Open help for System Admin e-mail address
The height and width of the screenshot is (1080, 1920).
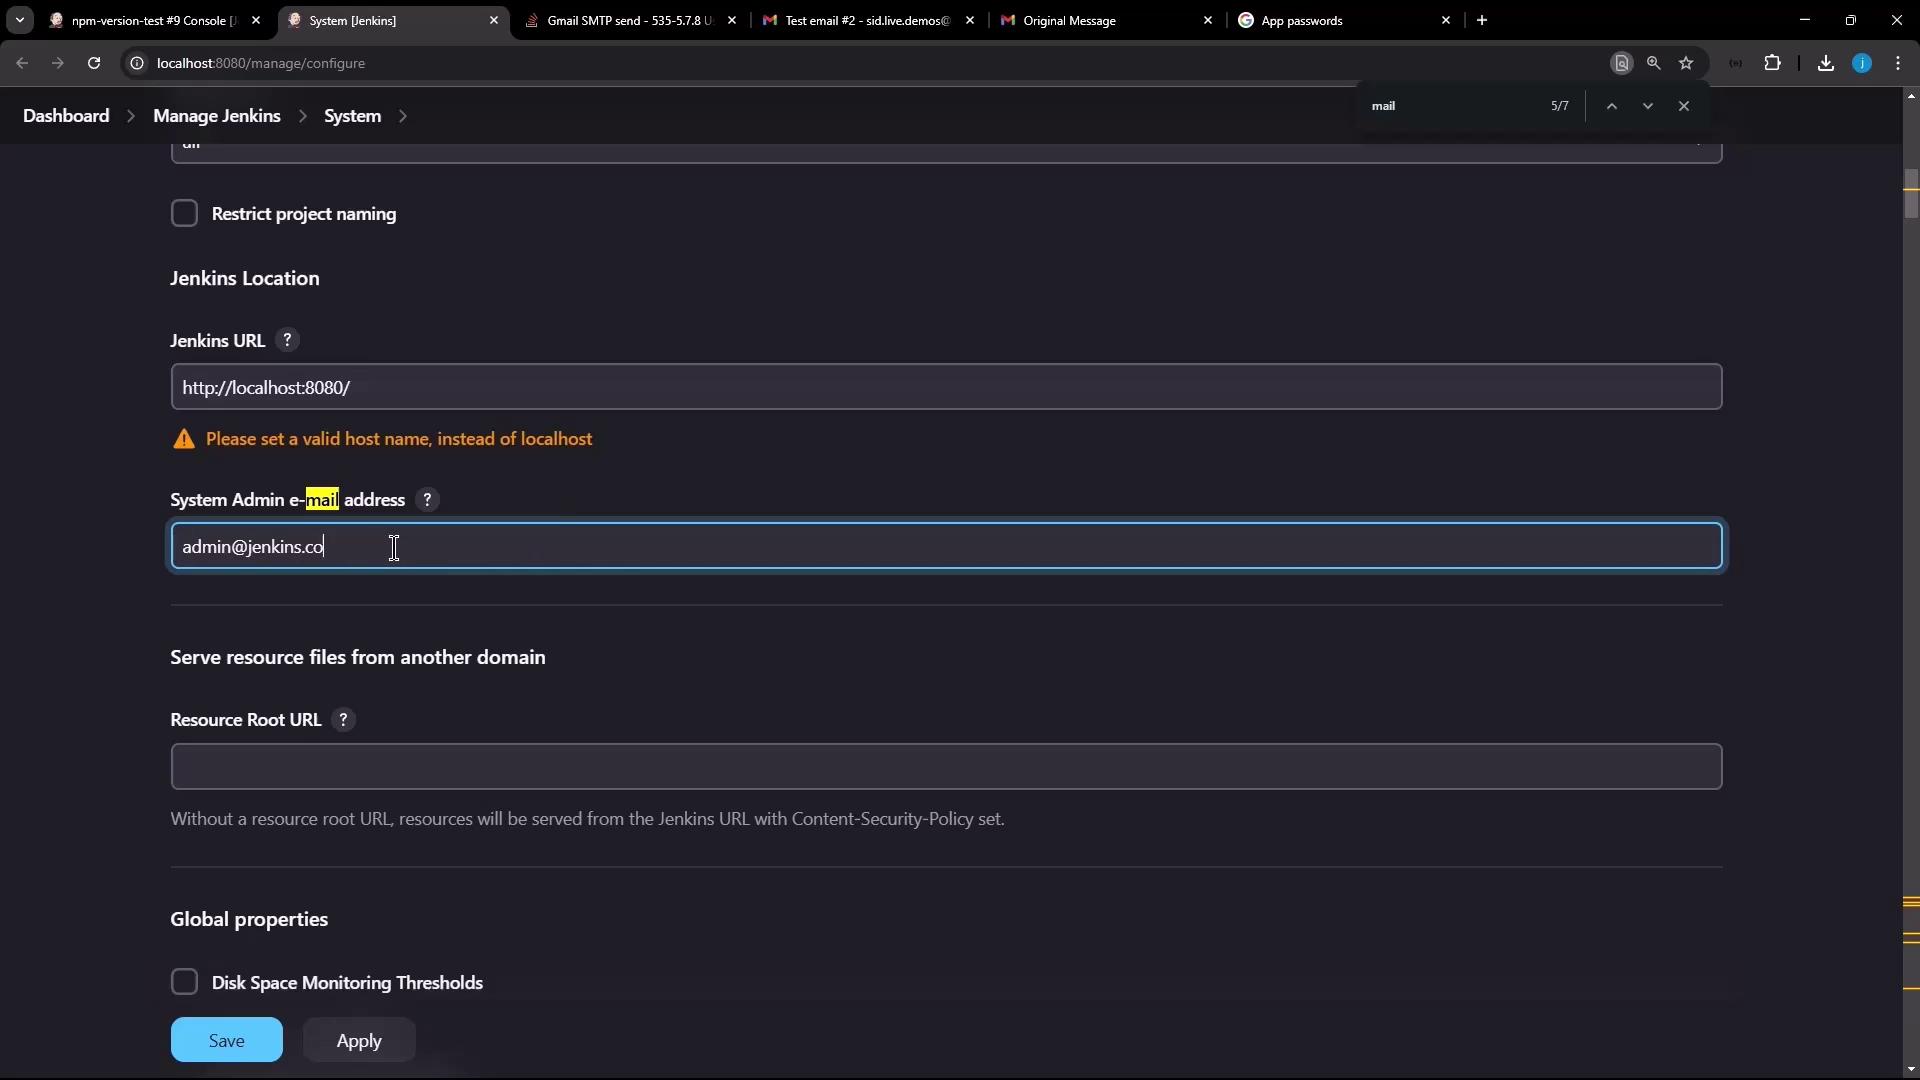tap(427, 500)
